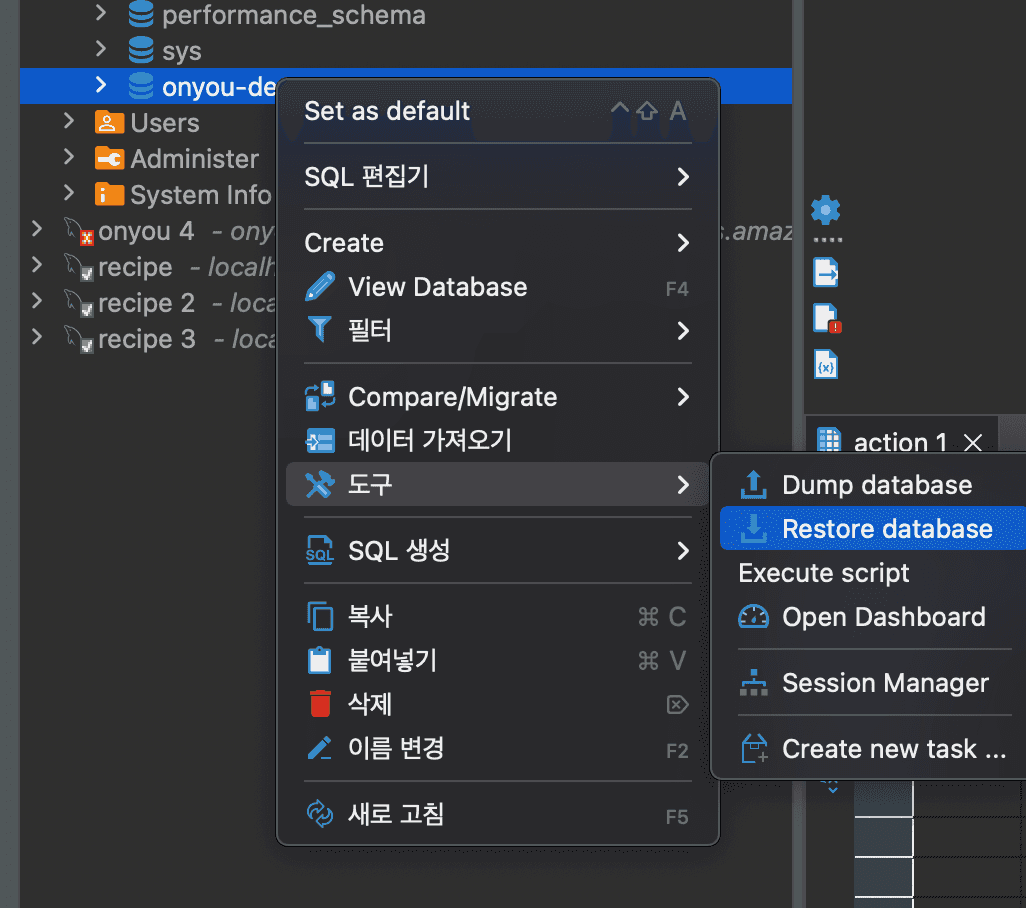Click the file icon with red error badge
The image size is (1026, 908).
pyautogui.click(x=825, y=318)
